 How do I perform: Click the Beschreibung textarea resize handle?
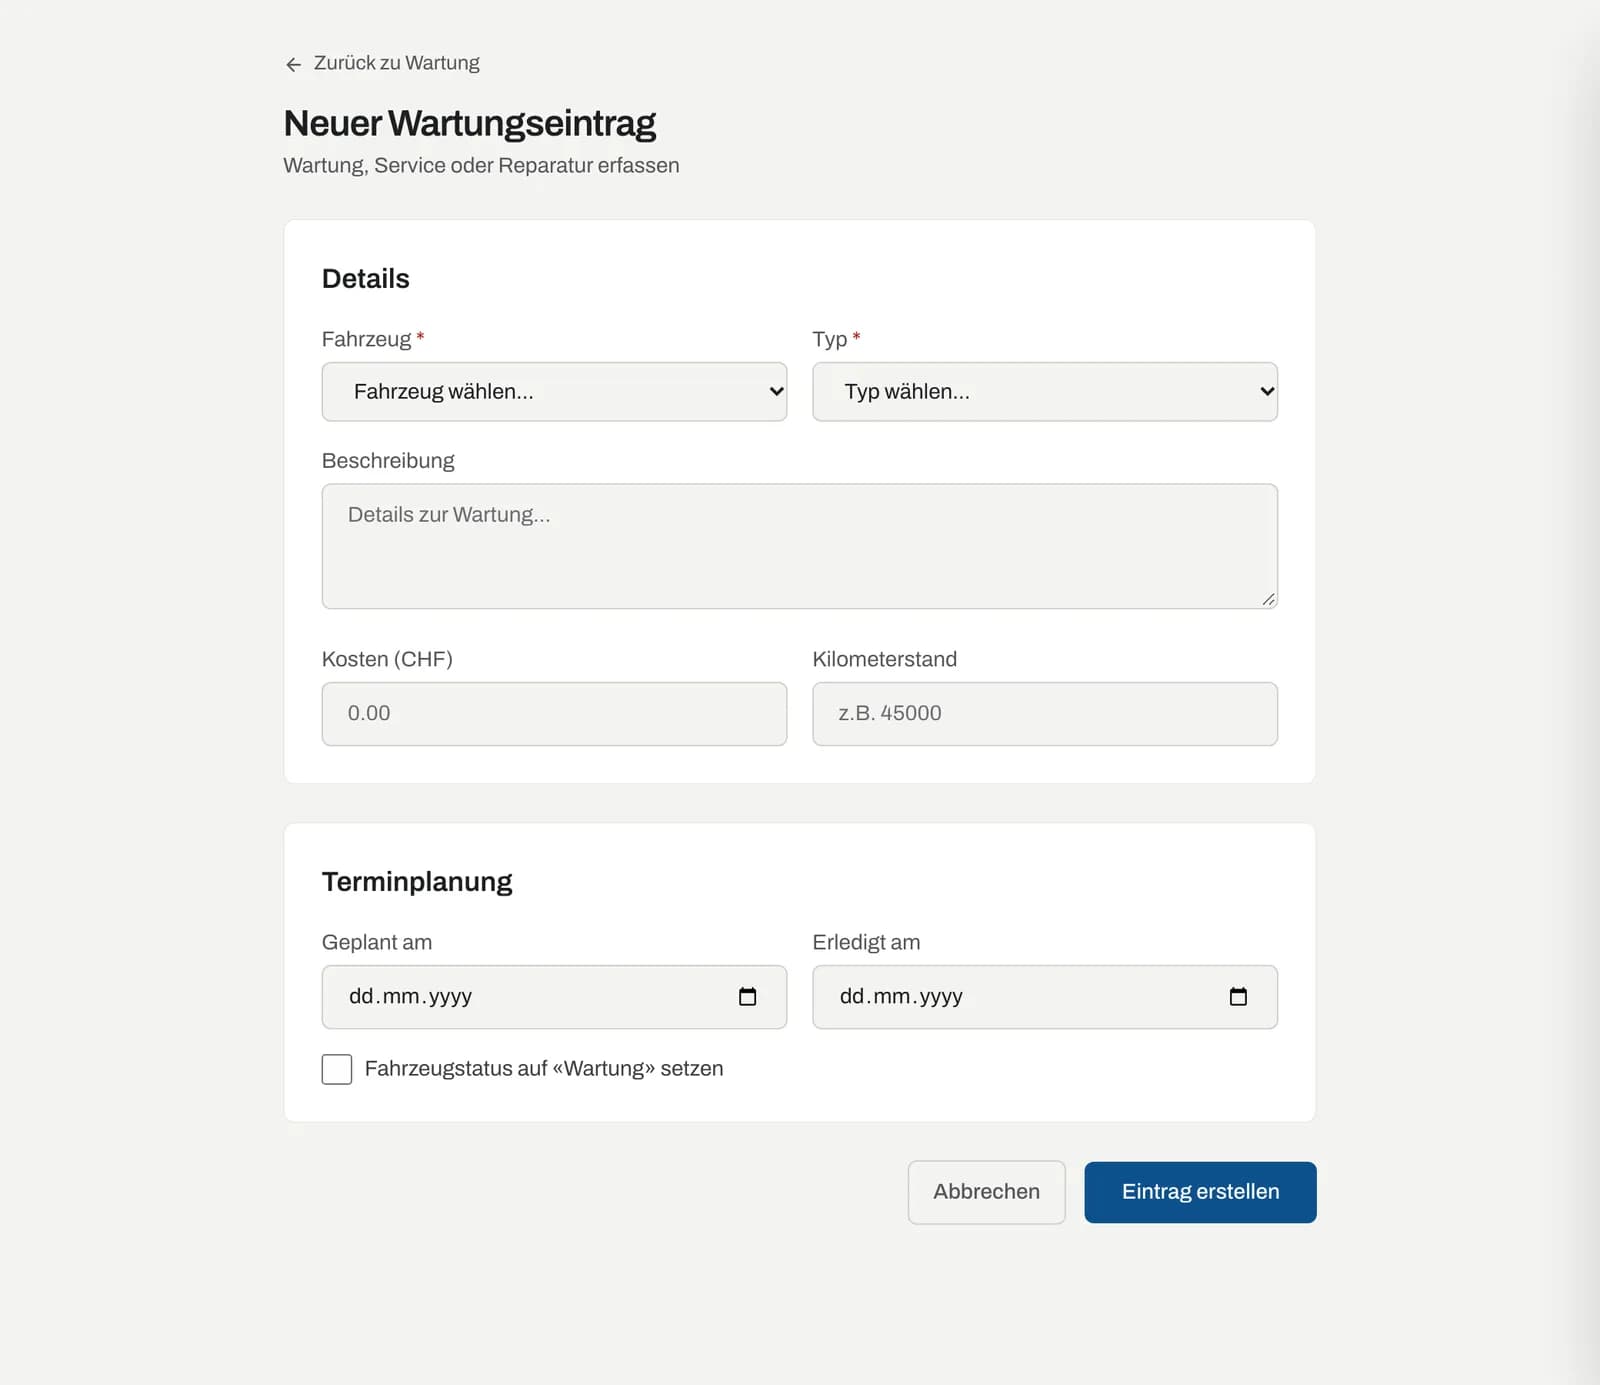click(x=1268, y=599)
